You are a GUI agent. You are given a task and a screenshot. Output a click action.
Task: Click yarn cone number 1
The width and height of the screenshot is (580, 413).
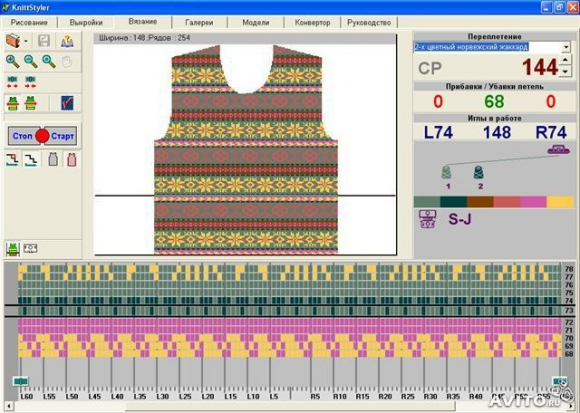pos(447,173)
